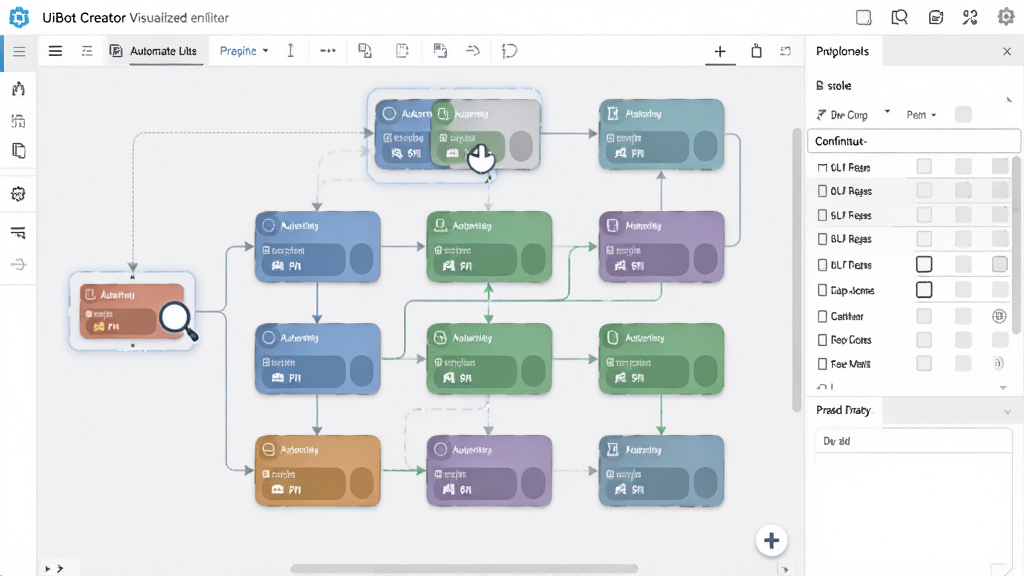This screenshot has height=576, width=1024.
Task: Open the Prepine dropdown
Action: 244,50
